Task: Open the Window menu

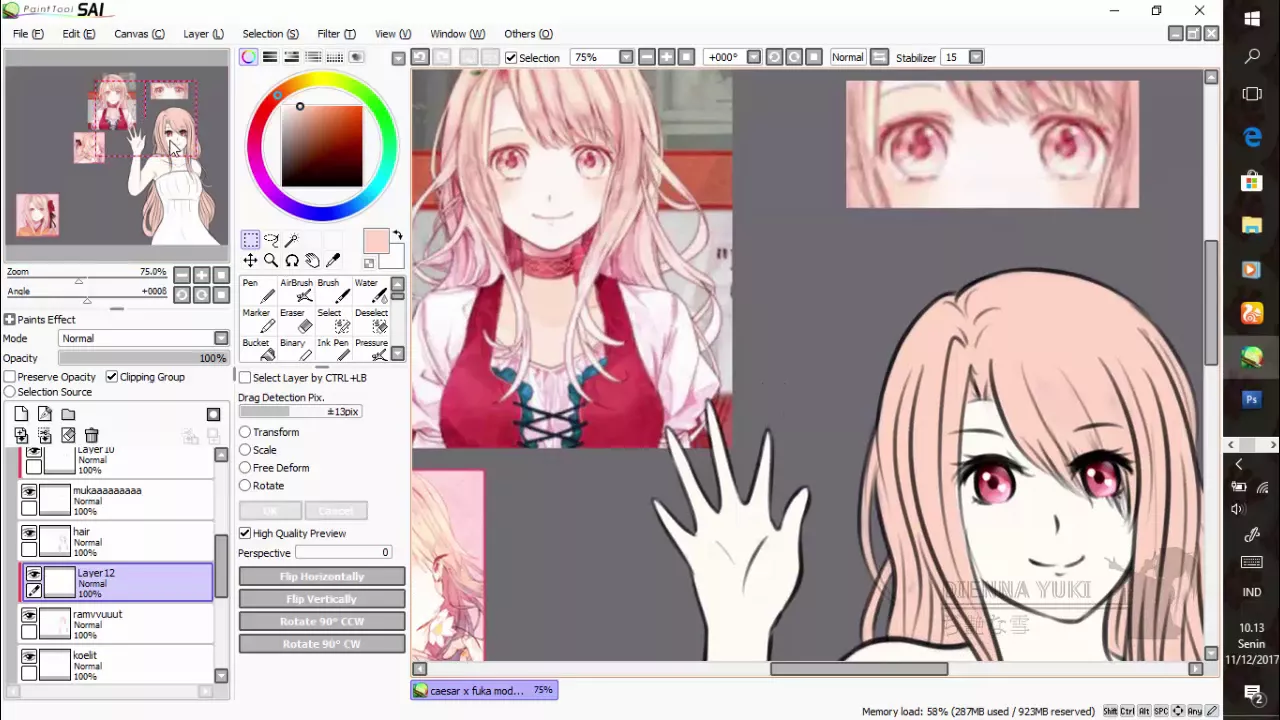Action: 457,34
